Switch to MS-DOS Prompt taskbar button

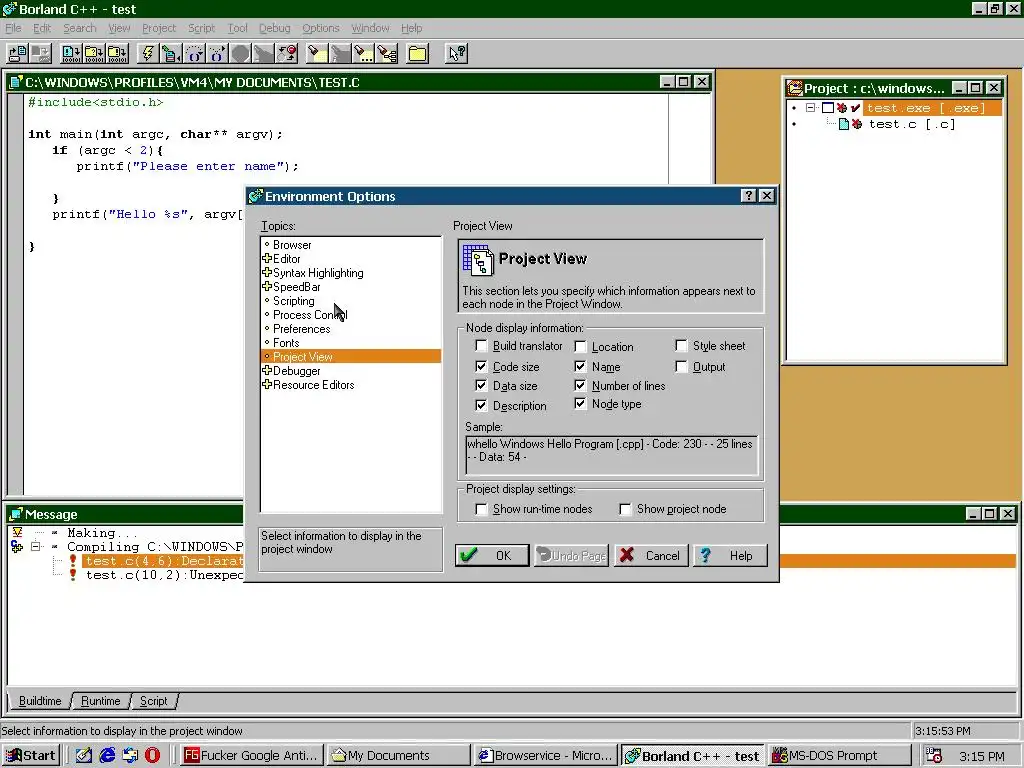click(x=840, y=756)
